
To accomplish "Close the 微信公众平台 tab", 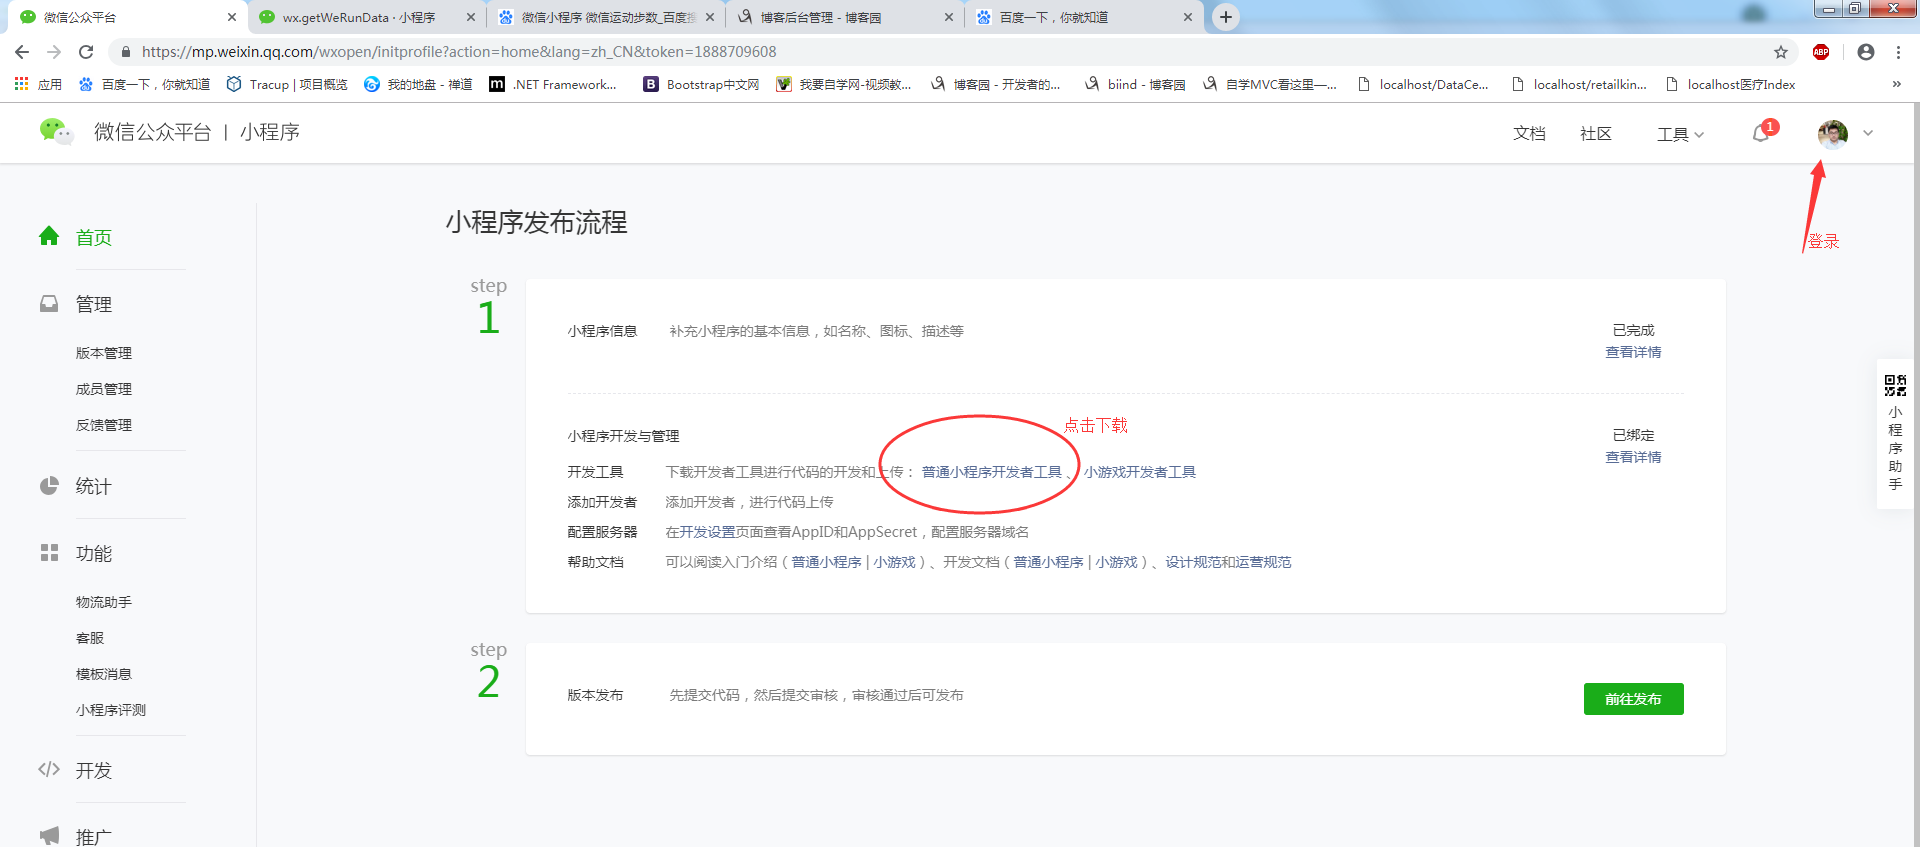I will coord(232,17).
